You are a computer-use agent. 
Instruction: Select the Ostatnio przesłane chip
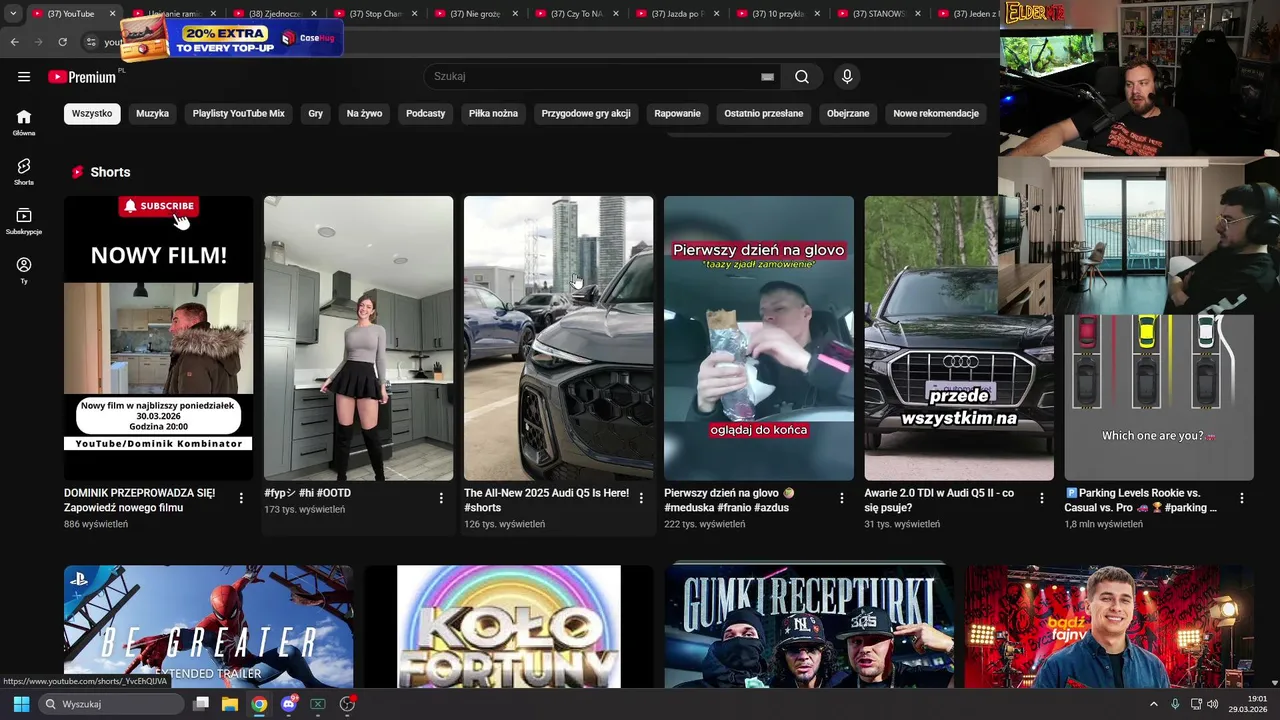tap(763, 114)
